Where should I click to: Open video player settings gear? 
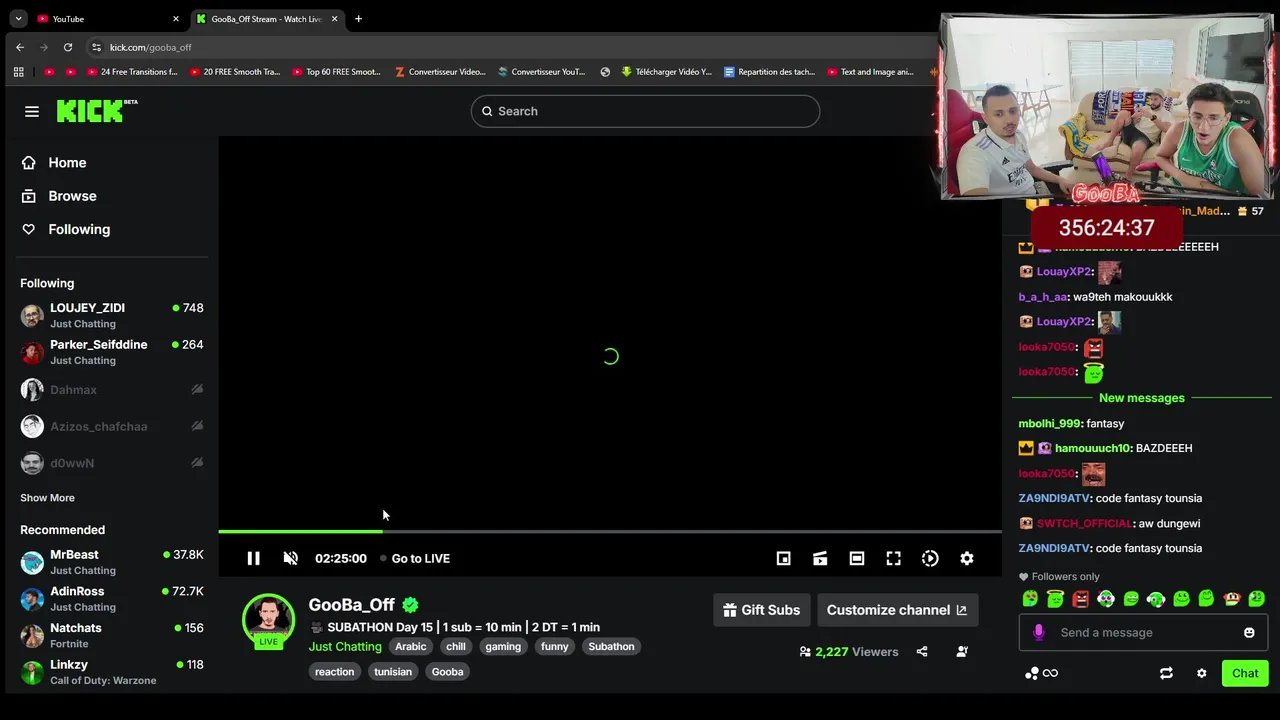click(967, 558)
